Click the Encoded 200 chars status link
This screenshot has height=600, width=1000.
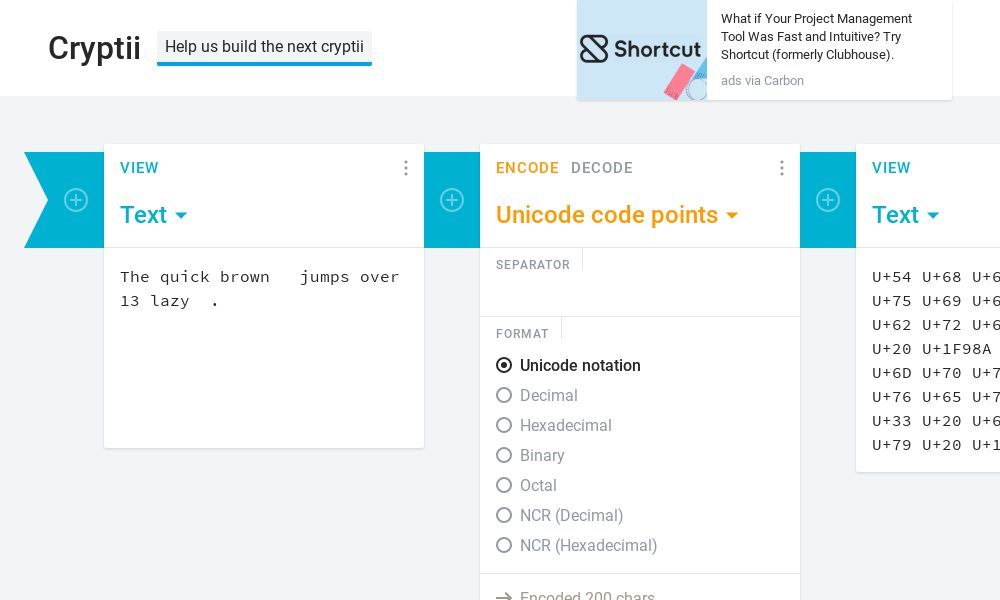pos(588,597)
